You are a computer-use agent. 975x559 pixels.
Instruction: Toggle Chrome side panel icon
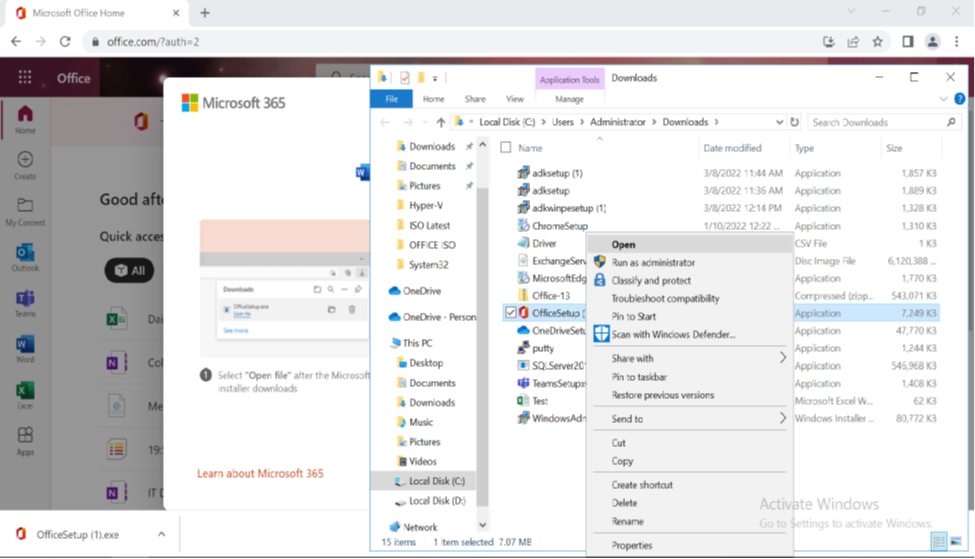[x=908, y=42]
